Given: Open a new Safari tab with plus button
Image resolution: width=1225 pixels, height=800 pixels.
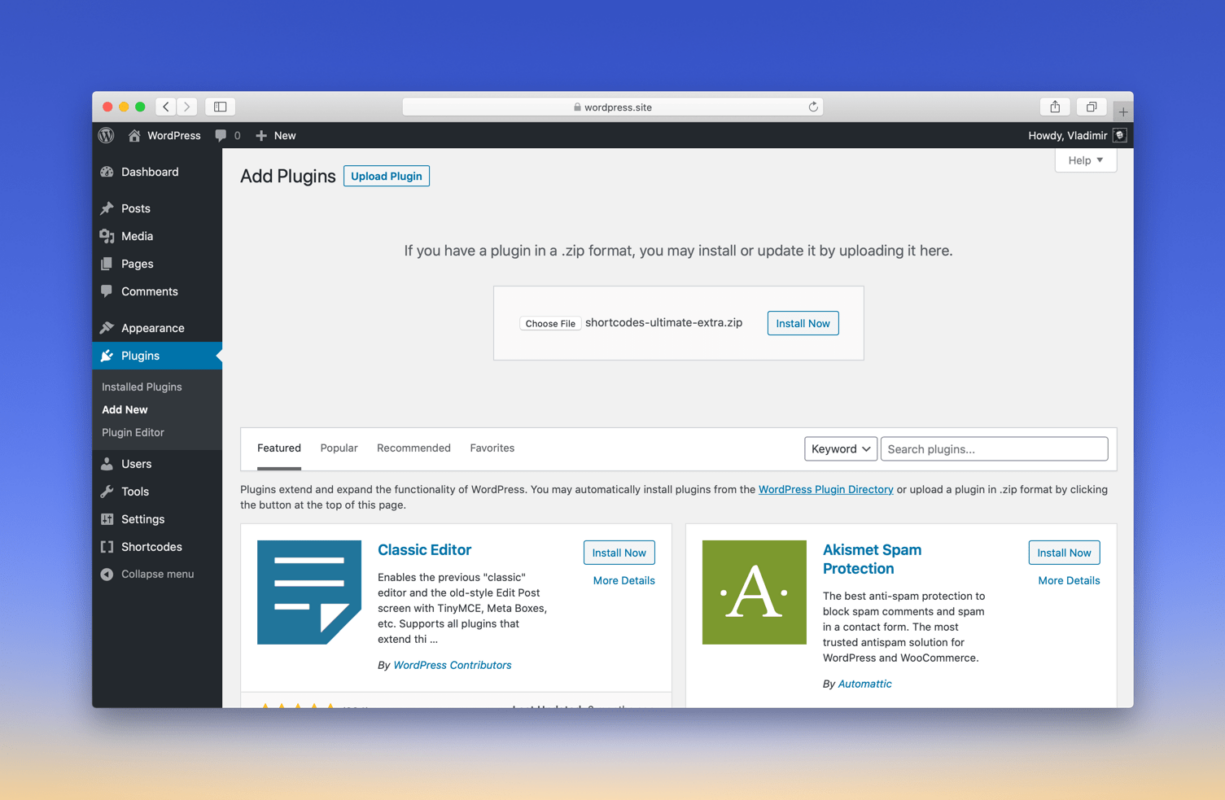Looking at the screenshot, I should point(1123,112).
